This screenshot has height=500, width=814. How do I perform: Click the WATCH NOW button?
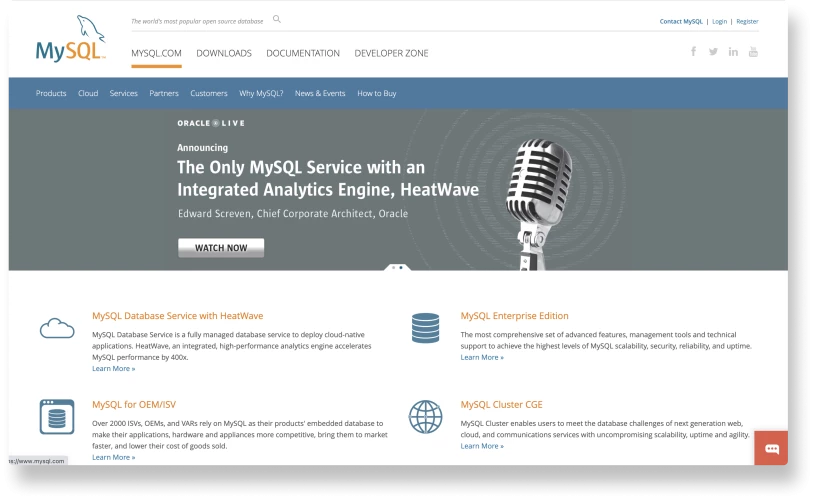pos(221,248)
